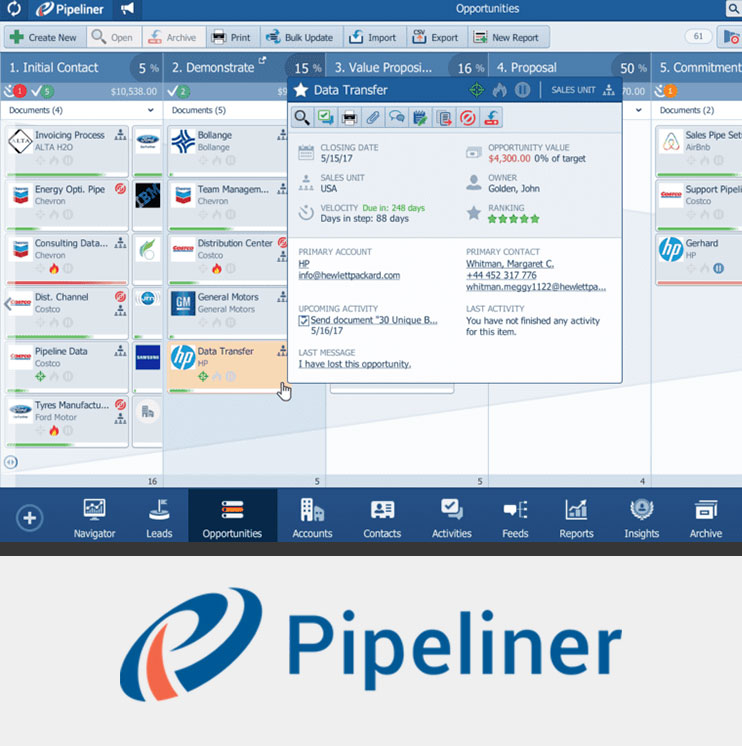
Task: Click the refresh icon in top-left corner
Action: click(x=14, y=10)
